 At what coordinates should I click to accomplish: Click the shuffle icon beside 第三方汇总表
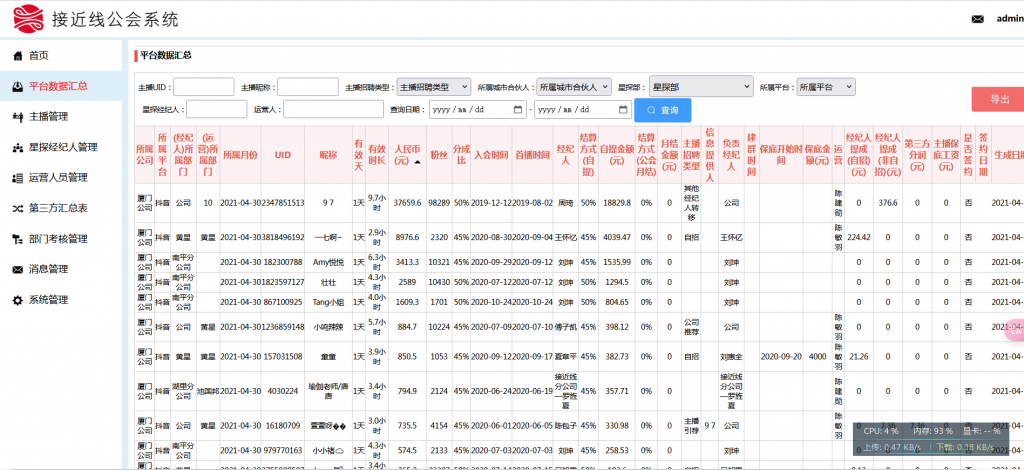[18, 208]
